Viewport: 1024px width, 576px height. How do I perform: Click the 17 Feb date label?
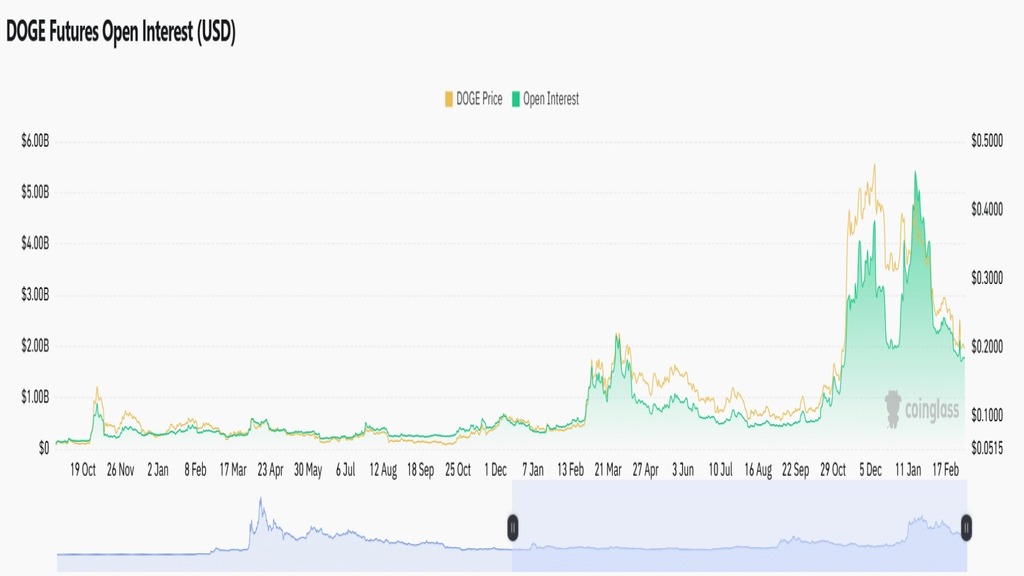pos(946,470)
